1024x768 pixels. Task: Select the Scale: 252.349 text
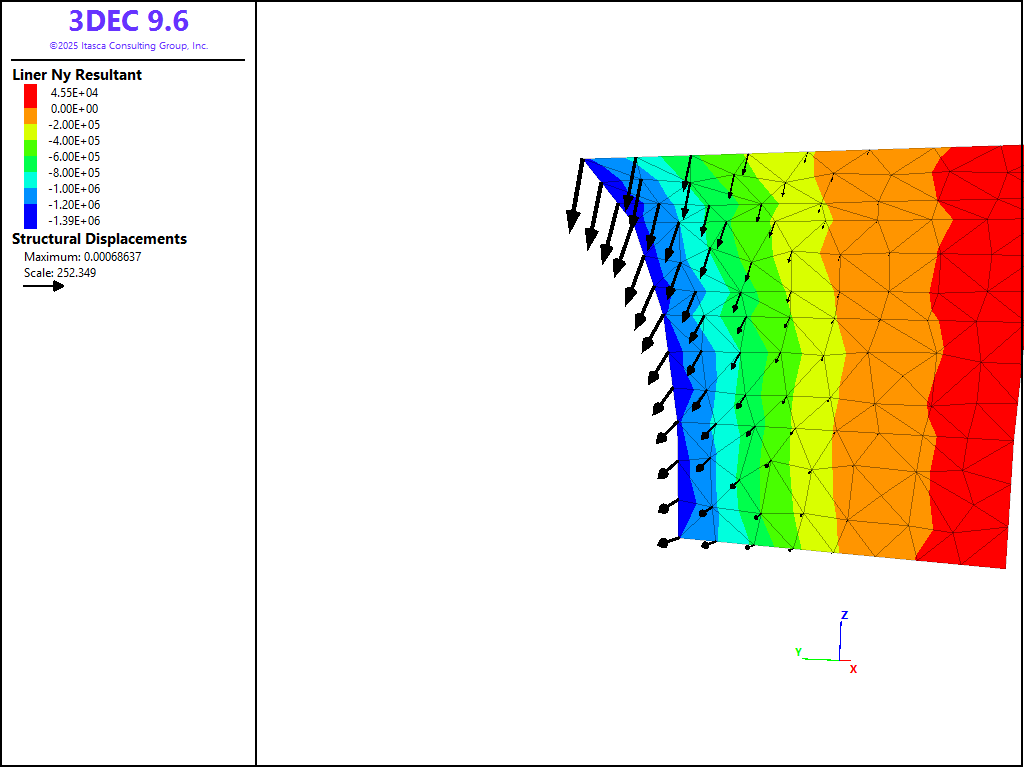(x=60, y=273)
